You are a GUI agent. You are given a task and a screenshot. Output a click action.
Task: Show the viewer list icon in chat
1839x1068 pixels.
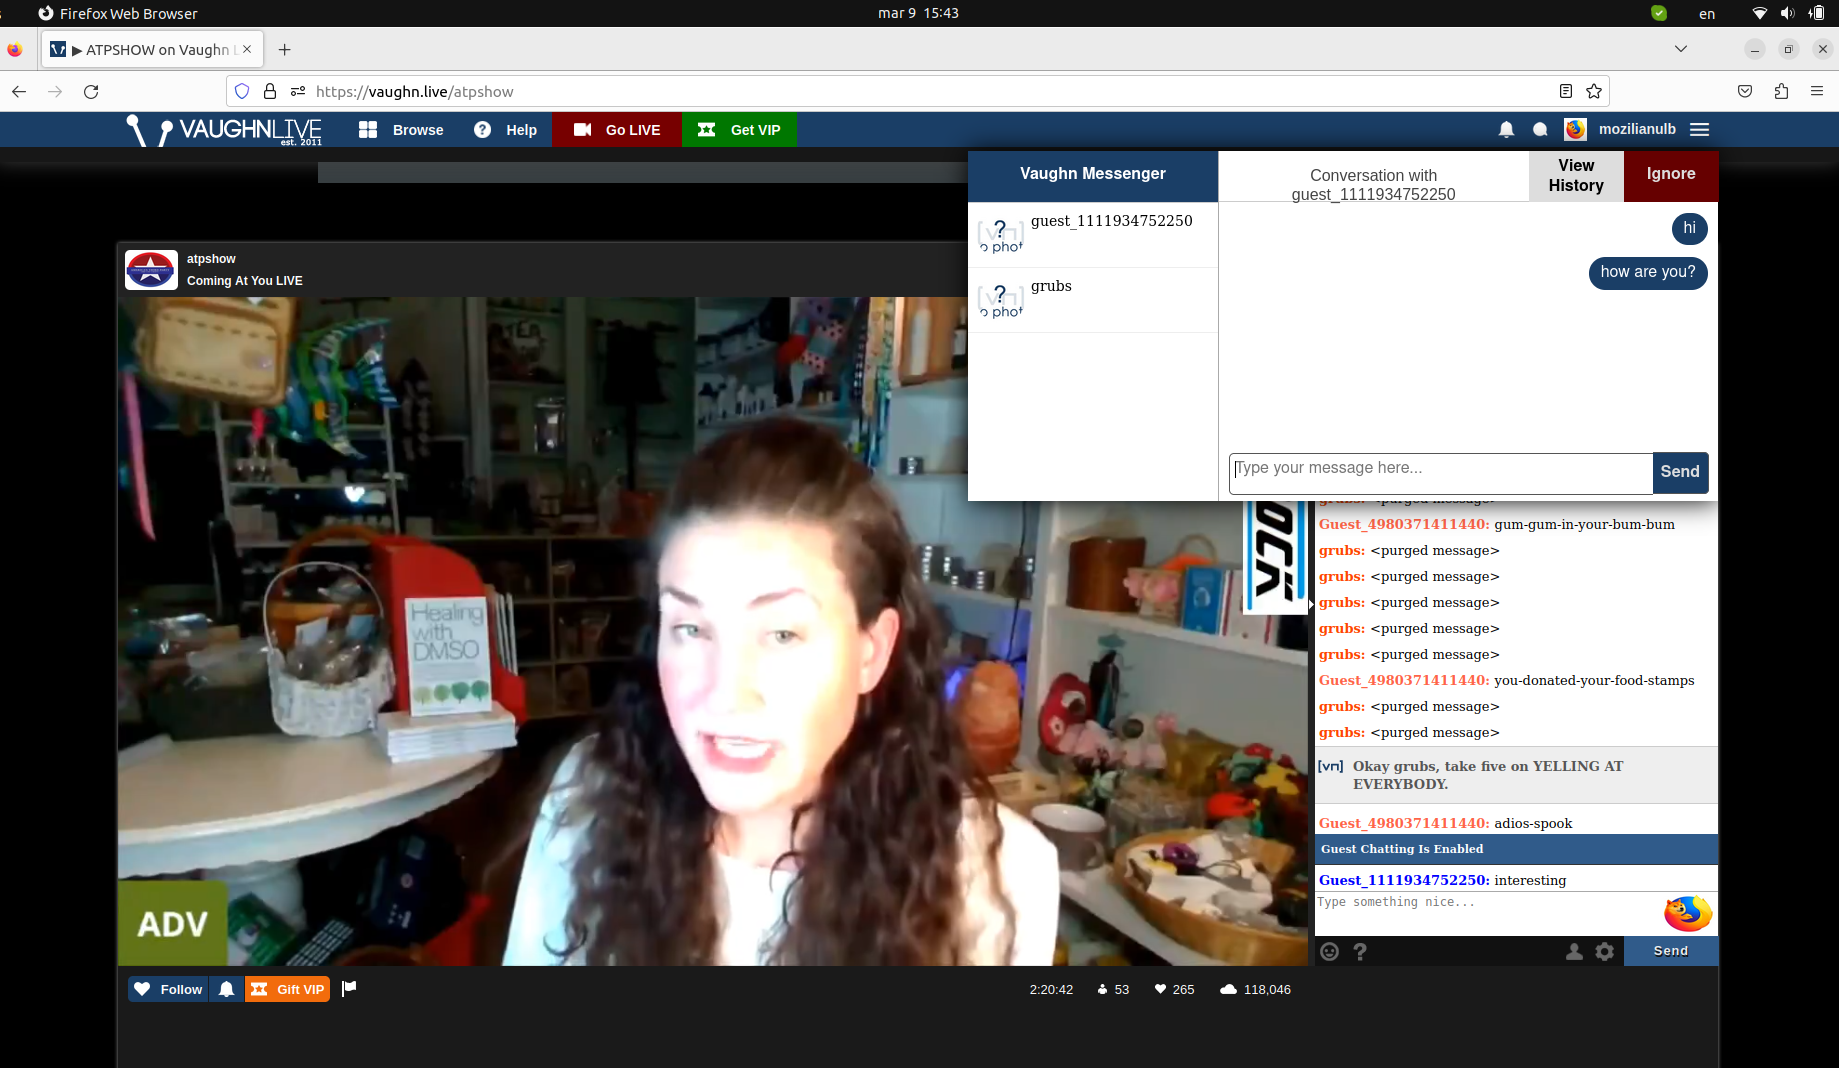point(1575,951)
